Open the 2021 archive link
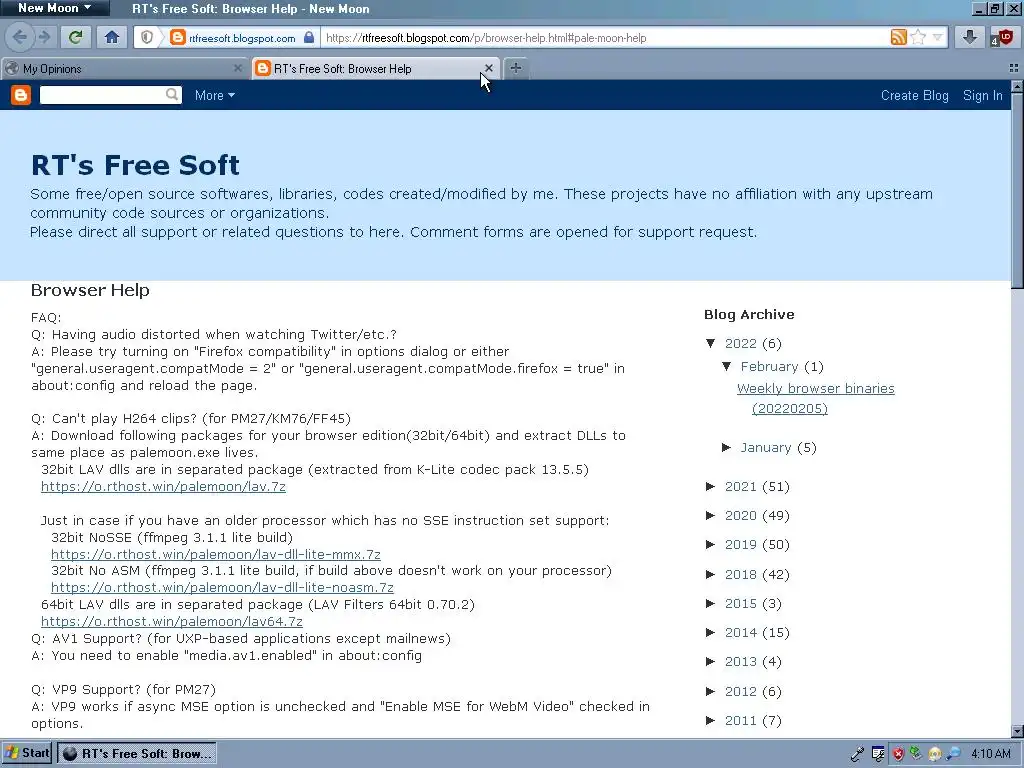The height and width of the screenshot is (768, 1024). coord(741,487)
